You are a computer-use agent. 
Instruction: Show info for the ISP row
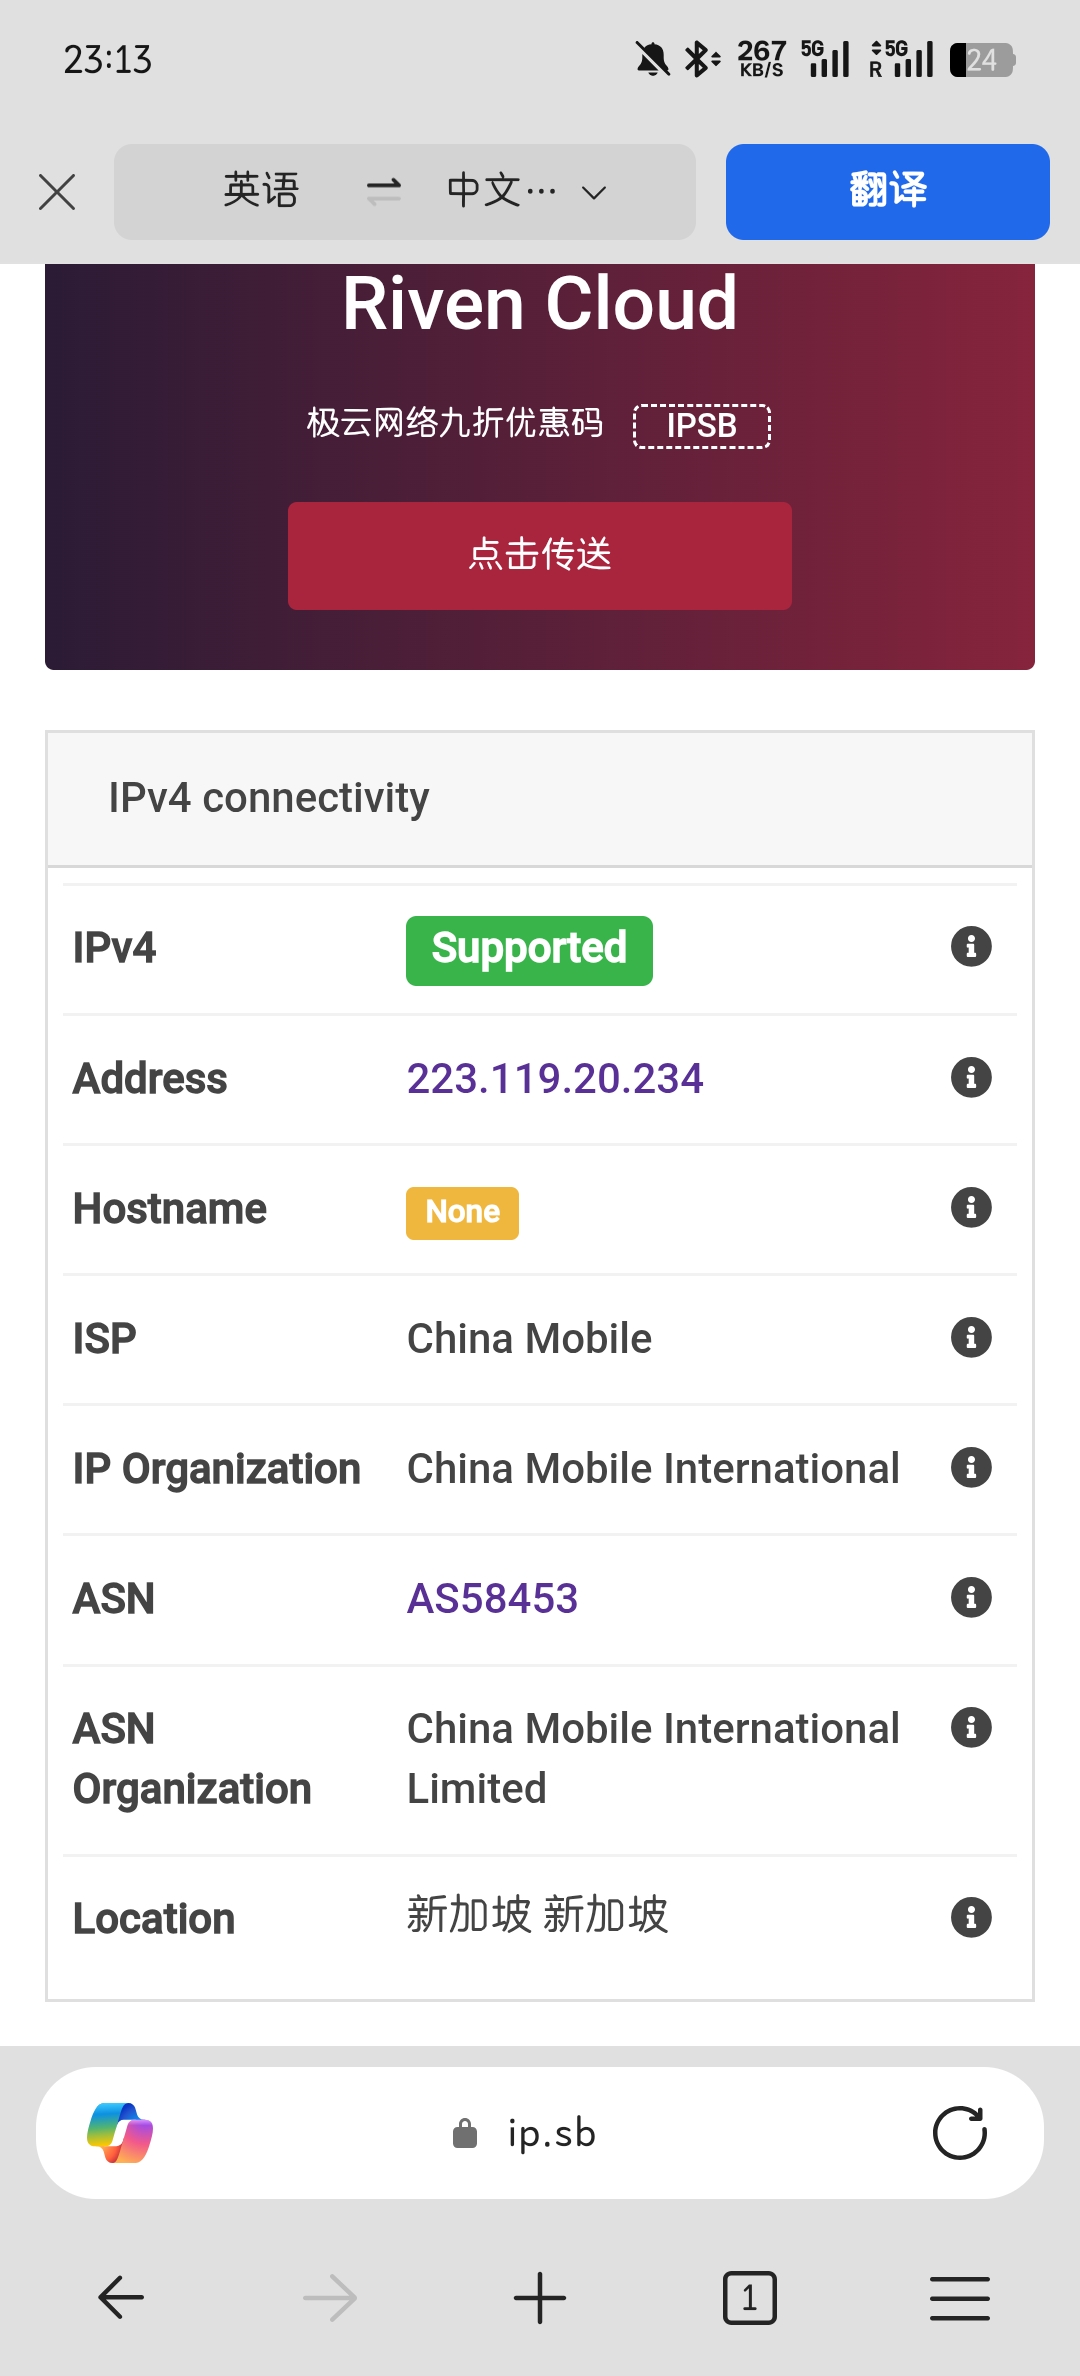970,1337
